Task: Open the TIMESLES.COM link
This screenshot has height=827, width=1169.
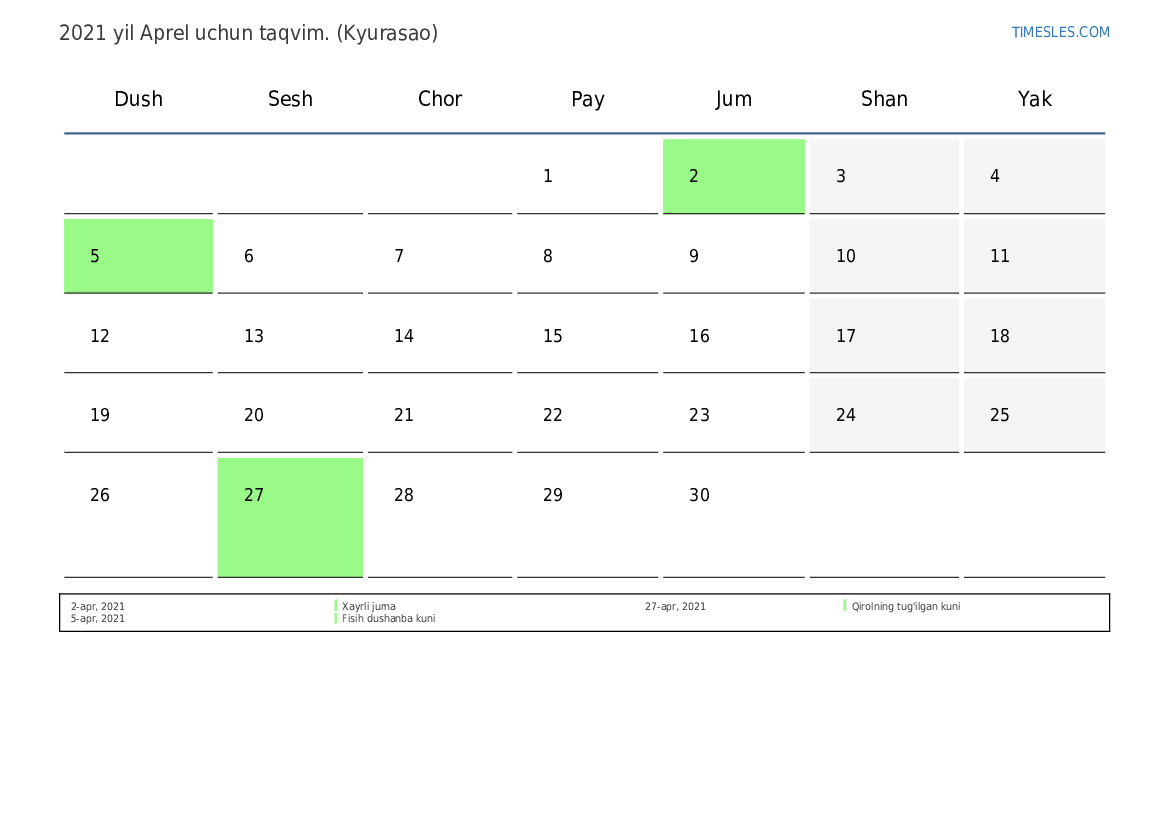Action: [x=1060, y=32]
